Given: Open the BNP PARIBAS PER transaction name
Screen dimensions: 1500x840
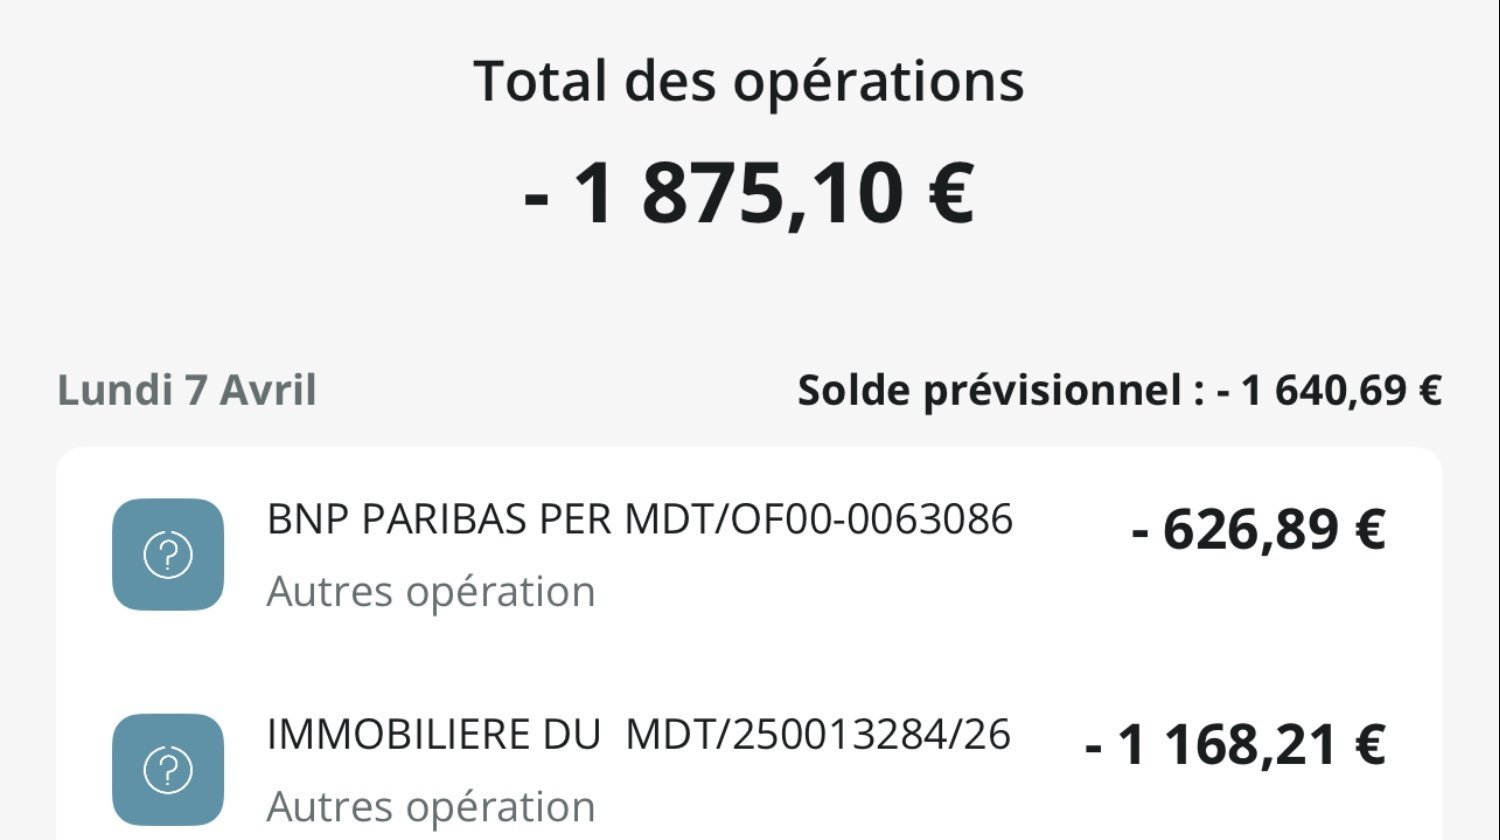Looking at the screenshot, I should pyautogui.click(x=441, y=519).
